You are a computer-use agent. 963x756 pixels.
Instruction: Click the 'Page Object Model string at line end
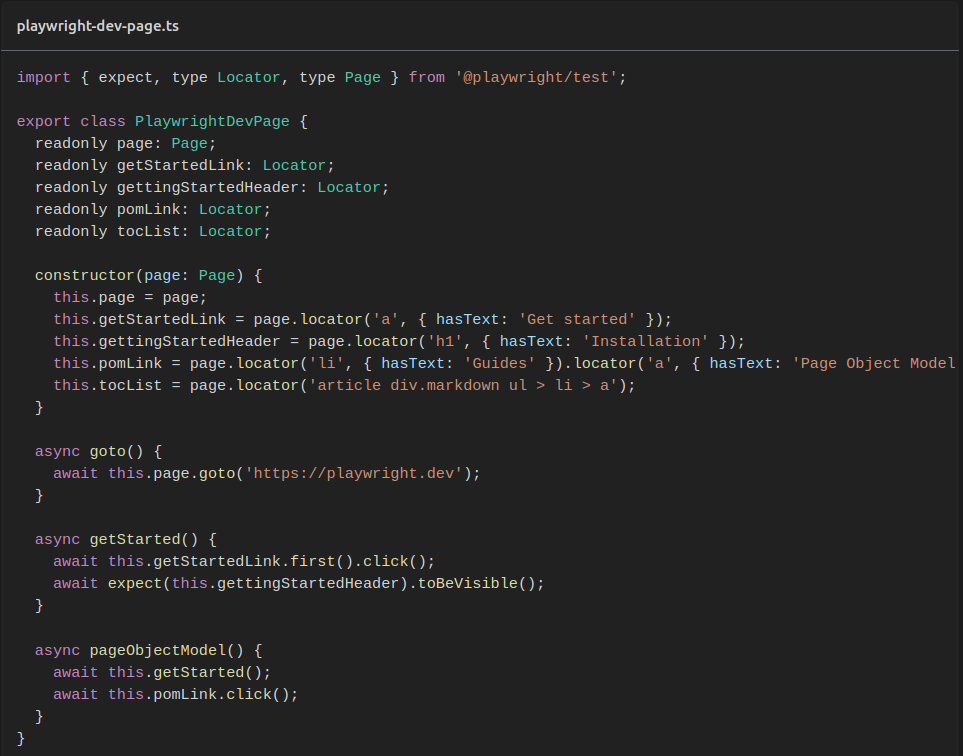(x=874, y=364)
